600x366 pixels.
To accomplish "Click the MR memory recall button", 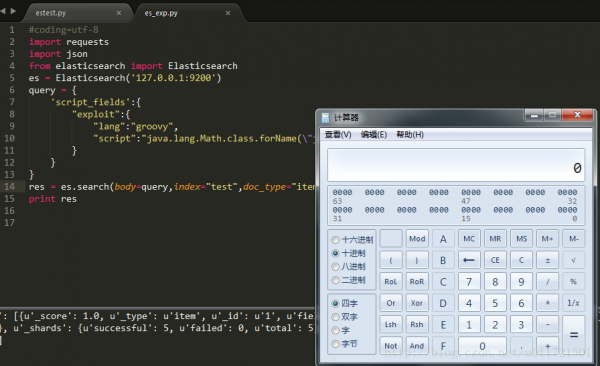I will click(x=495, y=239).
